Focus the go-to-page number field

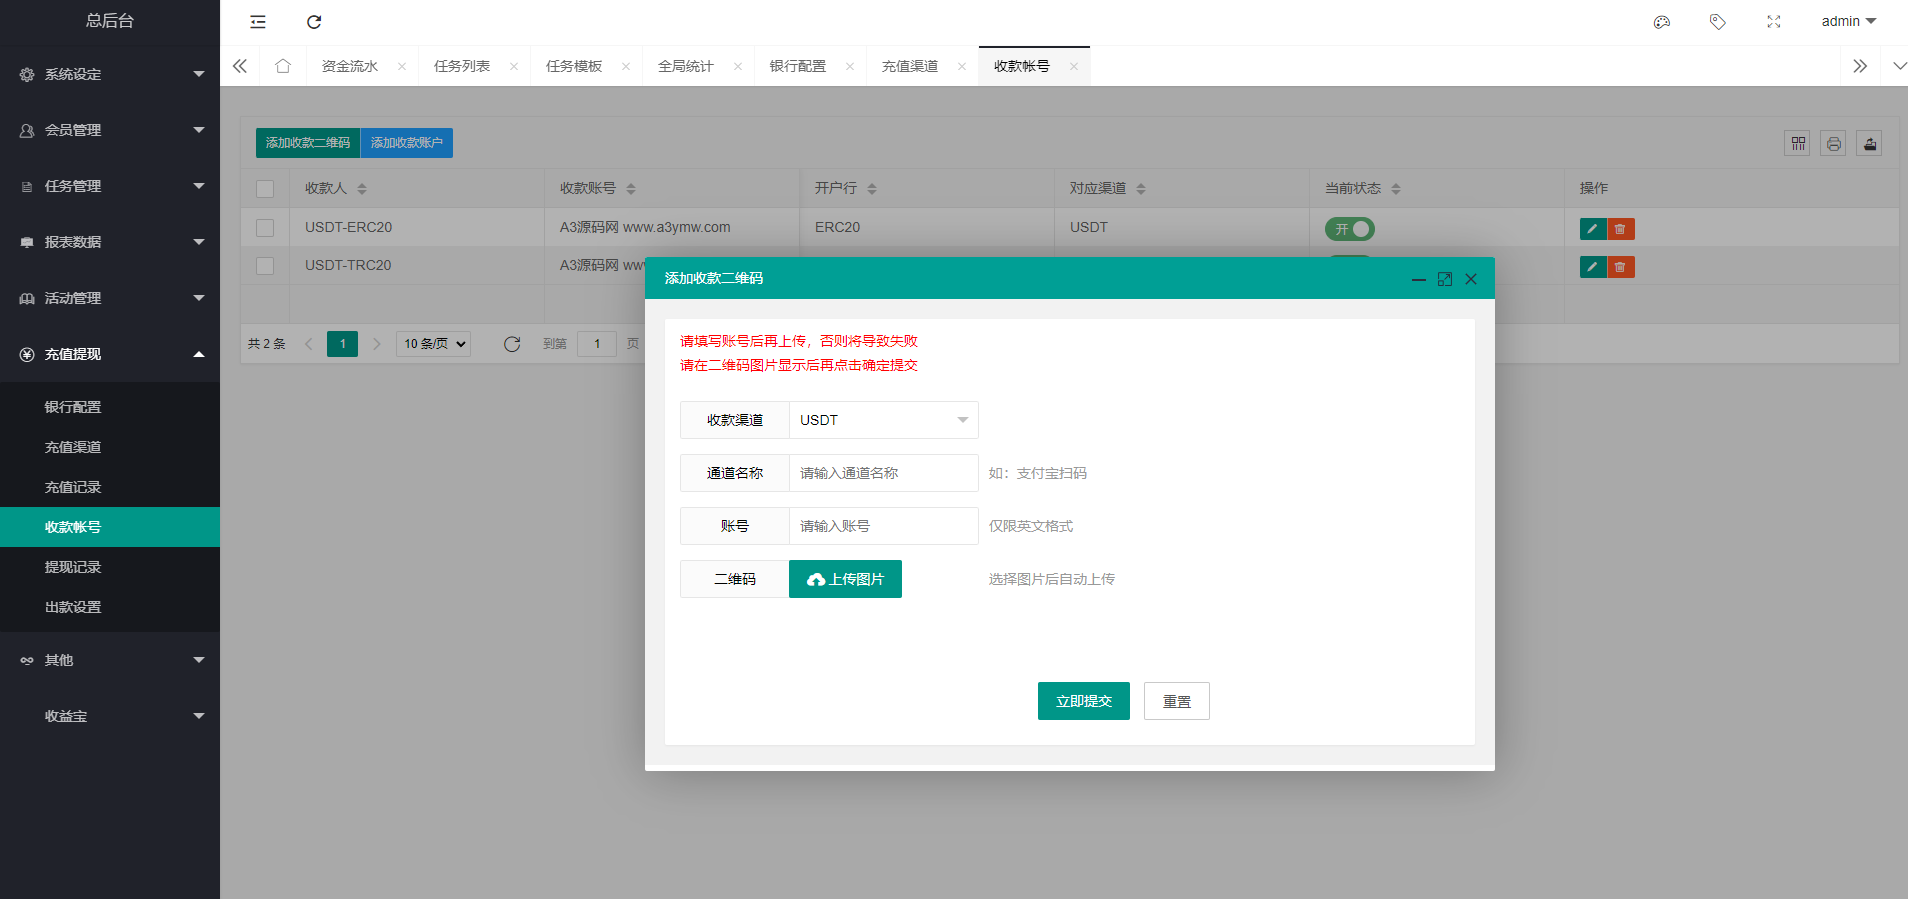(597, 344)
